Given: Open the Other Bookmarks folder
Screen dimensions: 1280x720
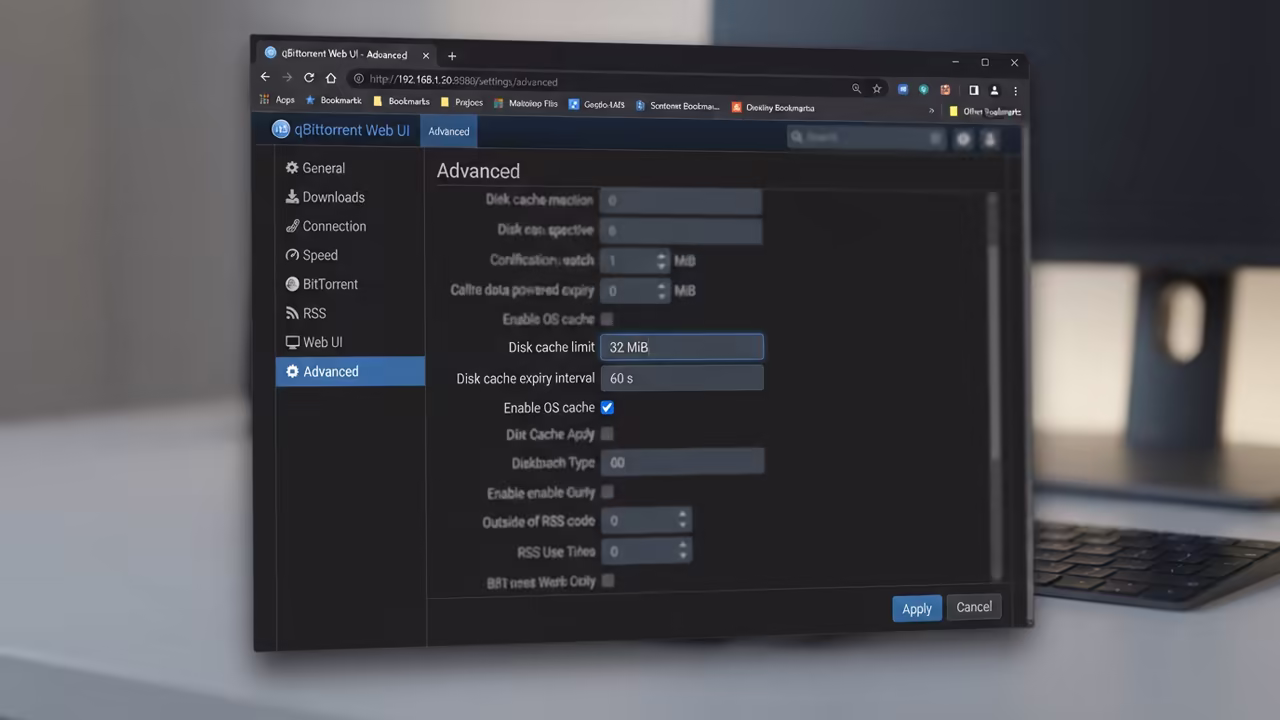Looking at the screenshot, I should (x=985, y=111).
